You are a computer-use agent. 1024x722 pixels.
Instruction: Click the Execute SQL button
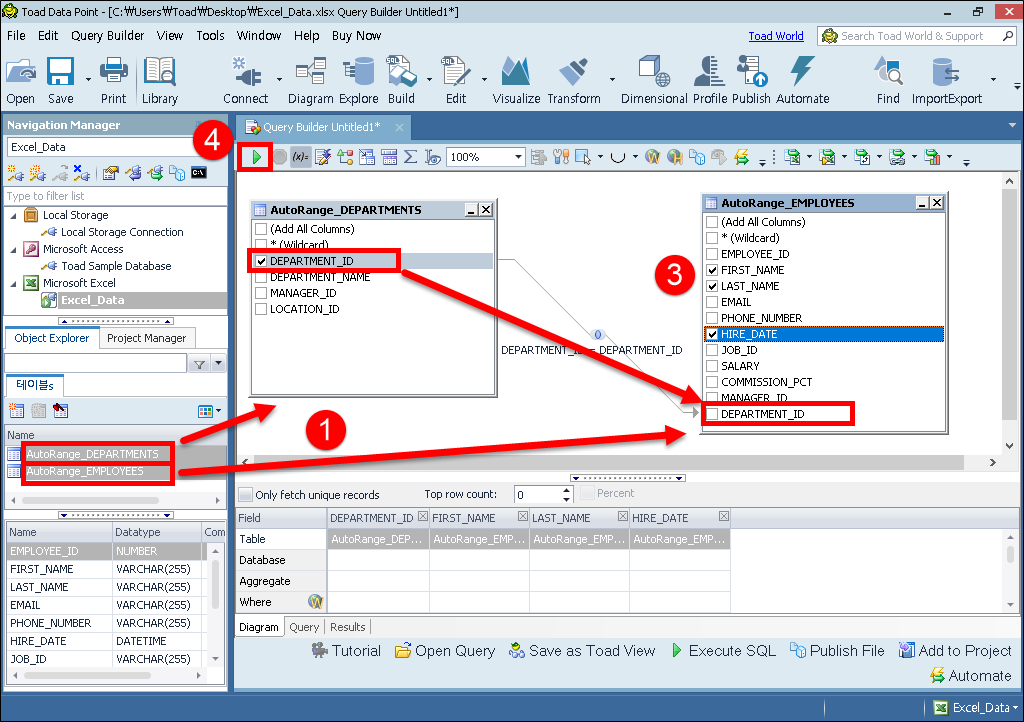coord(724,651)
